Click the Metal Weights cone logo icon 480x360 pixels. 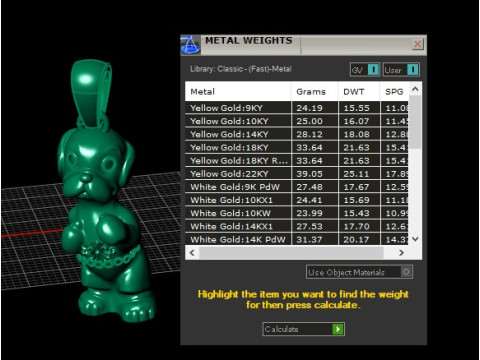[190, 45]
